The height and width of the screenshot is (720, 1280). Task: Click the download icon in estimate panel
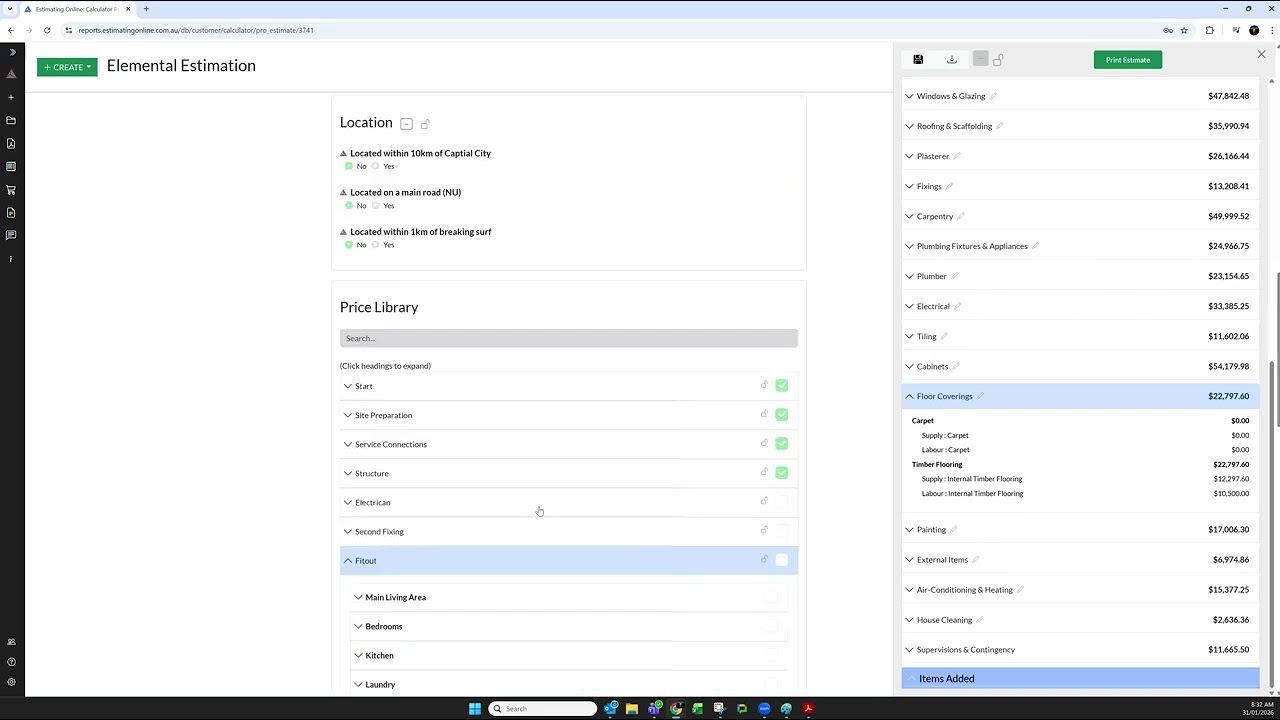[x=952, y=60]
